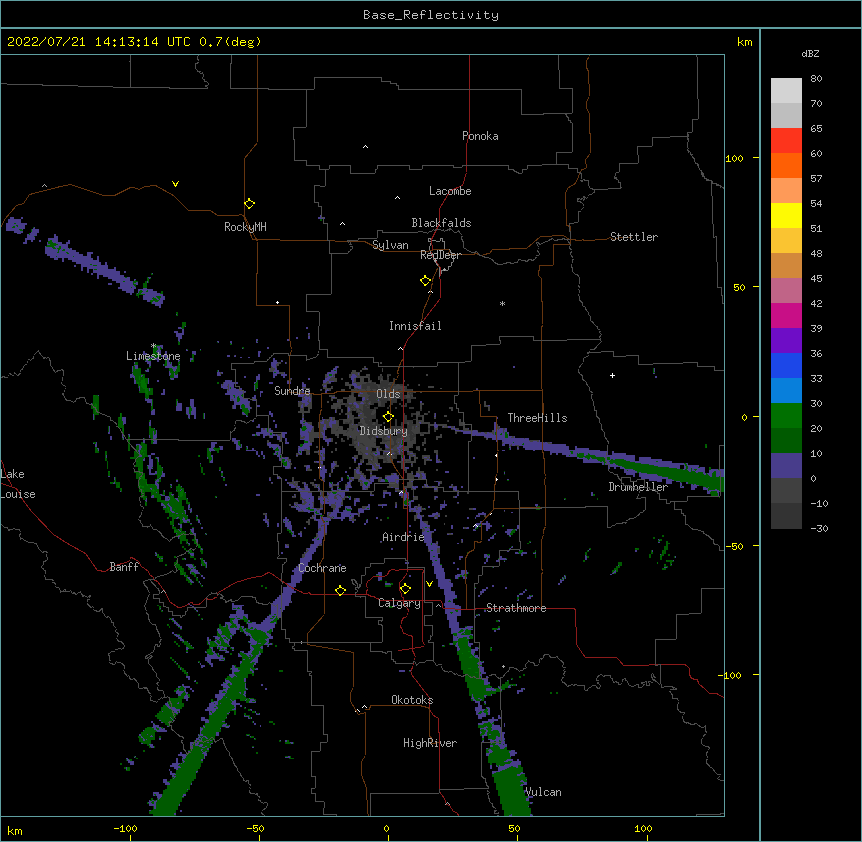Select the purple 39-36 dBZ legend band
Image resolution: width=862 pixels, height=842 pixels.
pyautogui.click(x=786, y=341)
